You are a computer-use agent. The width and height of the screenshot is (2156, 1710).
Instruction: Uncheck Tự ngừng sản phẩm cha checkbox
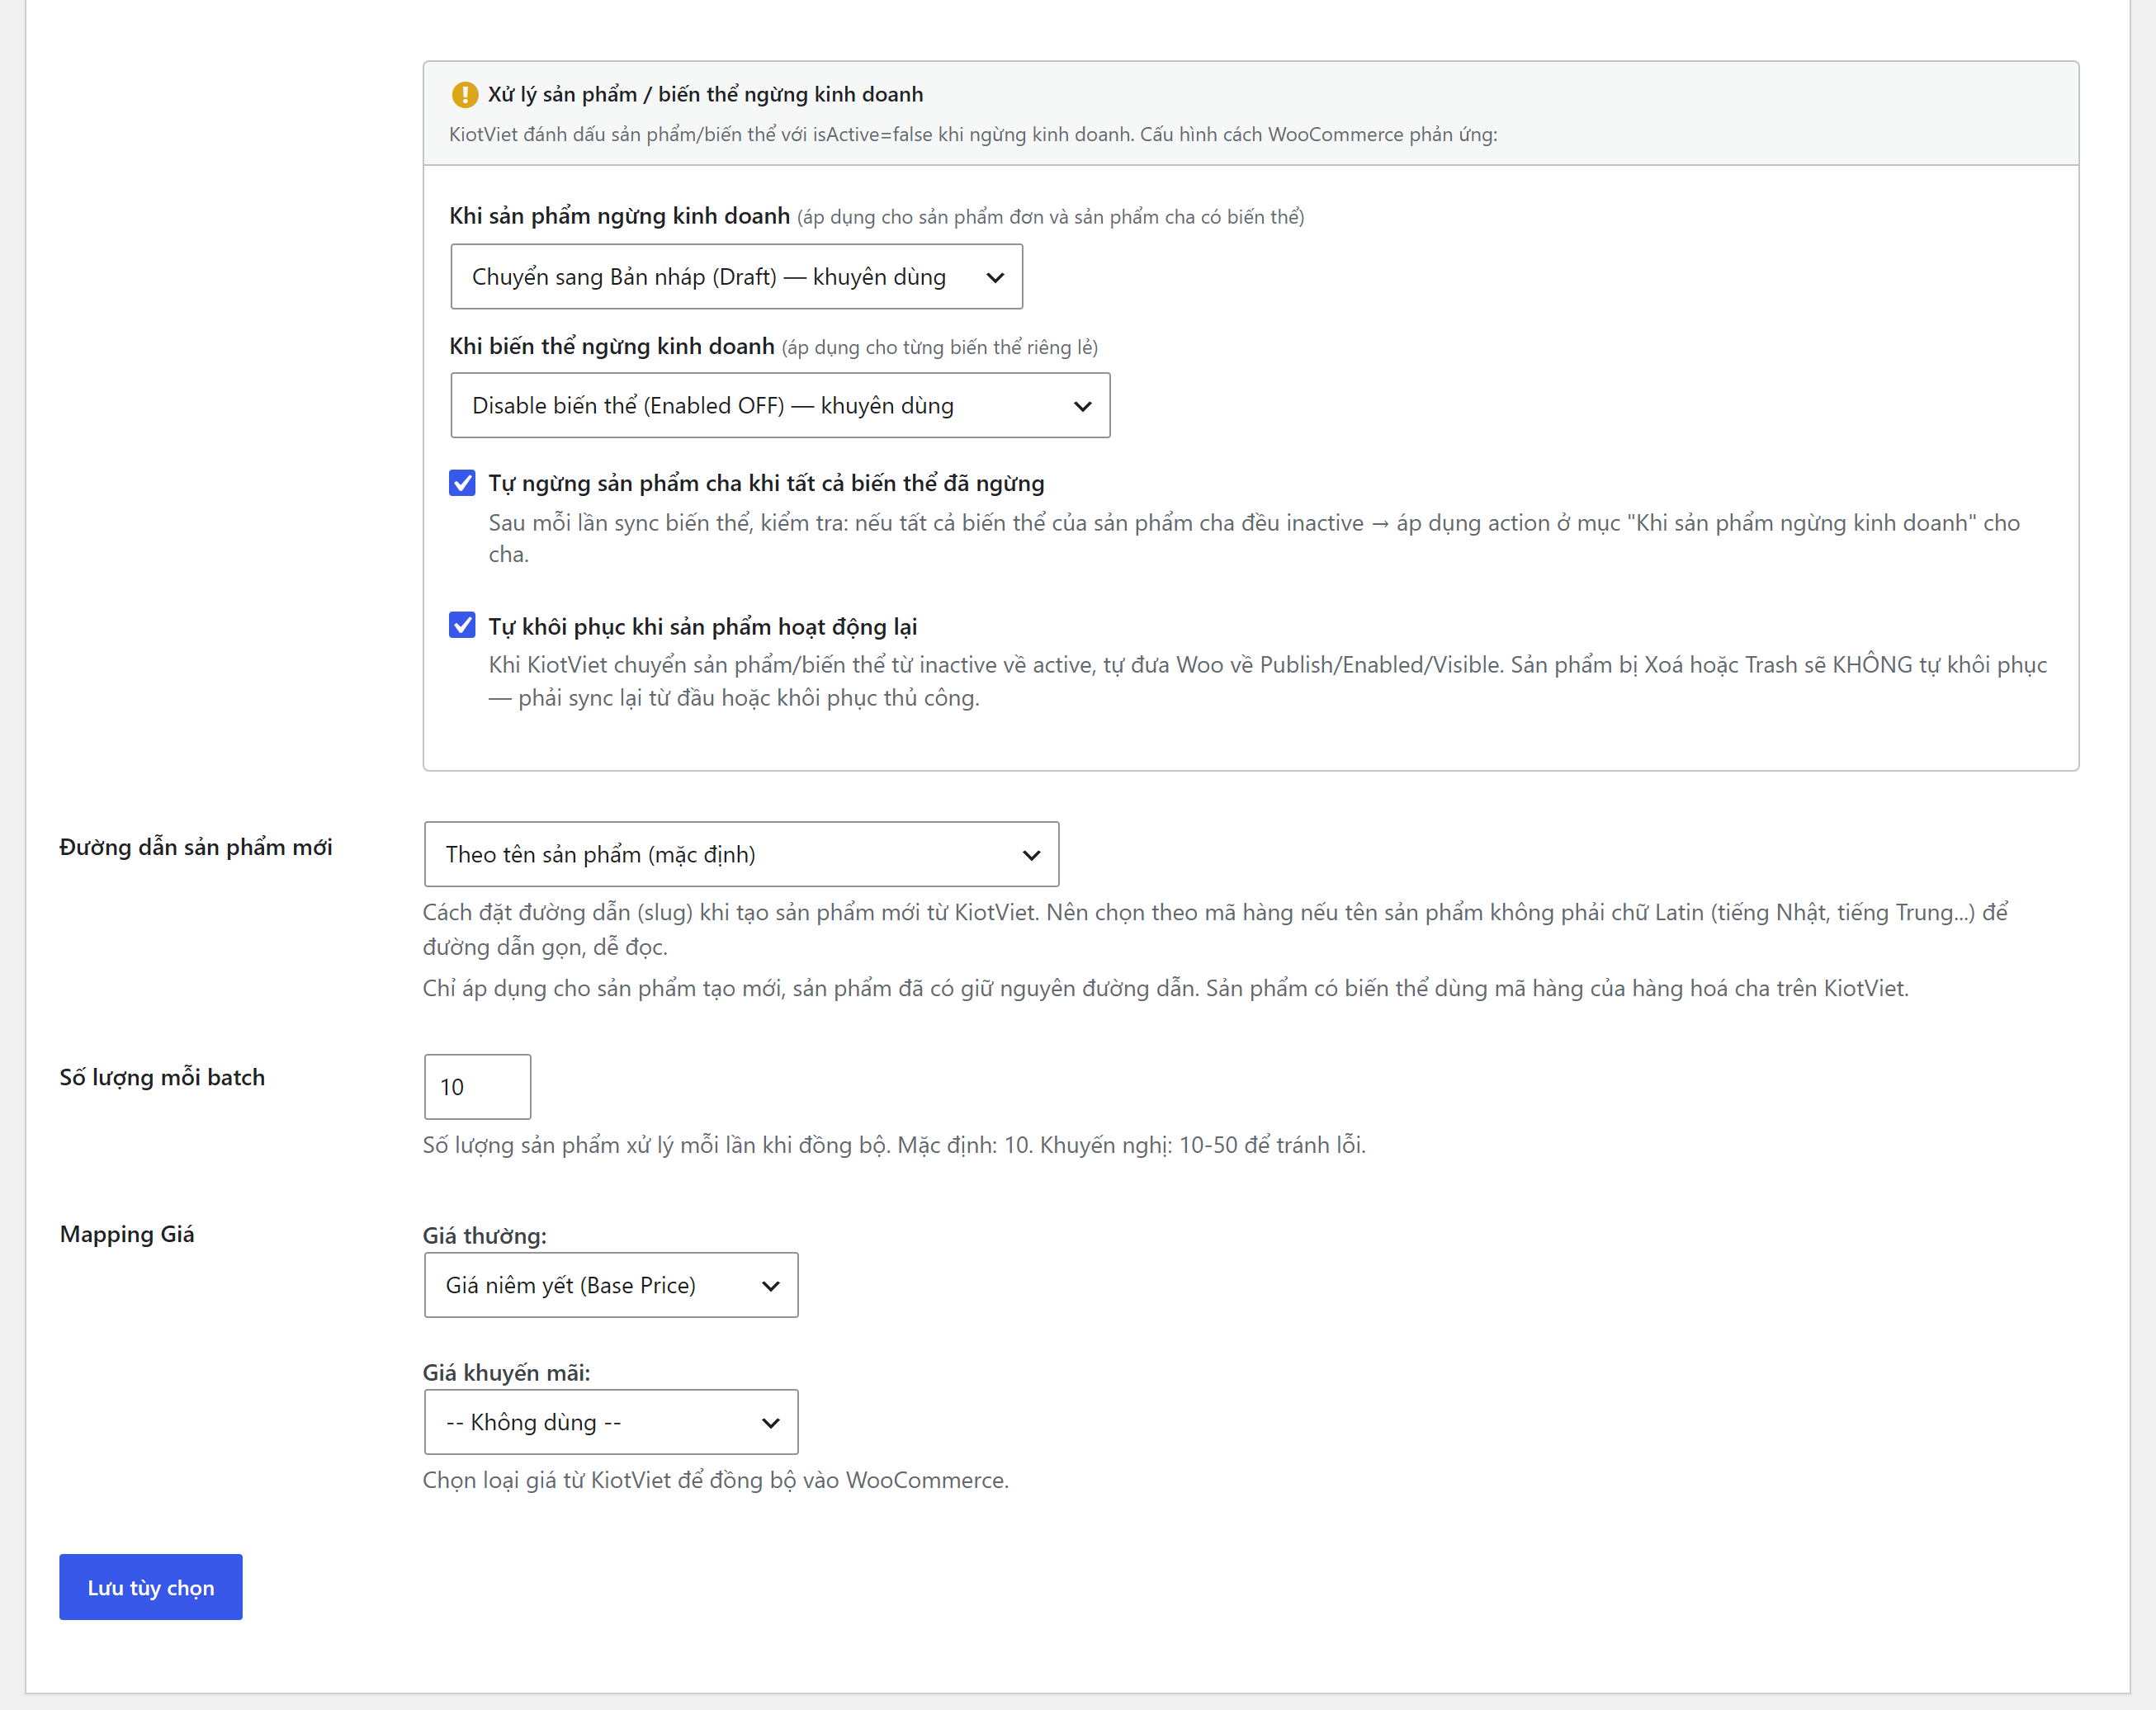pyautogui.click(x=462, y=483)
